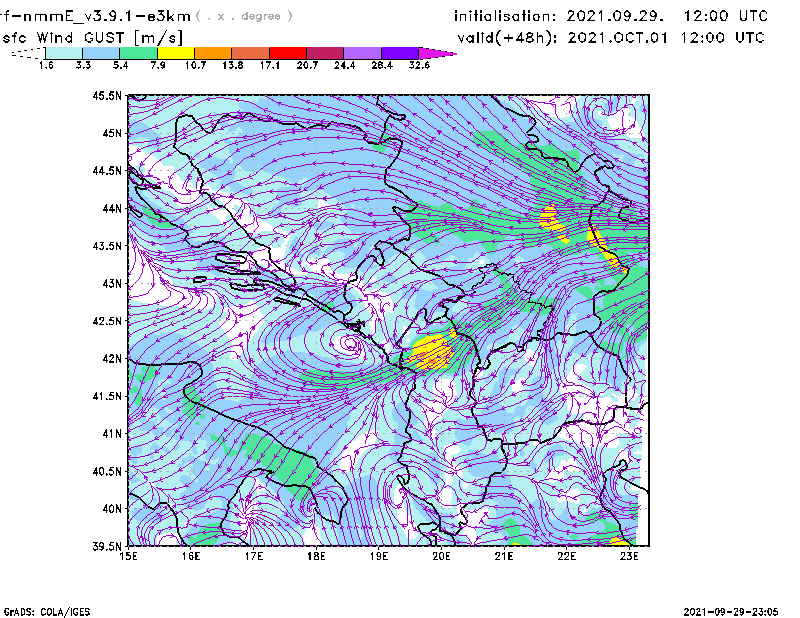This screenshot has width=800, height=618.
Task: Click the magenta arrow end of colorbar
Action: (x=437, y=53)
